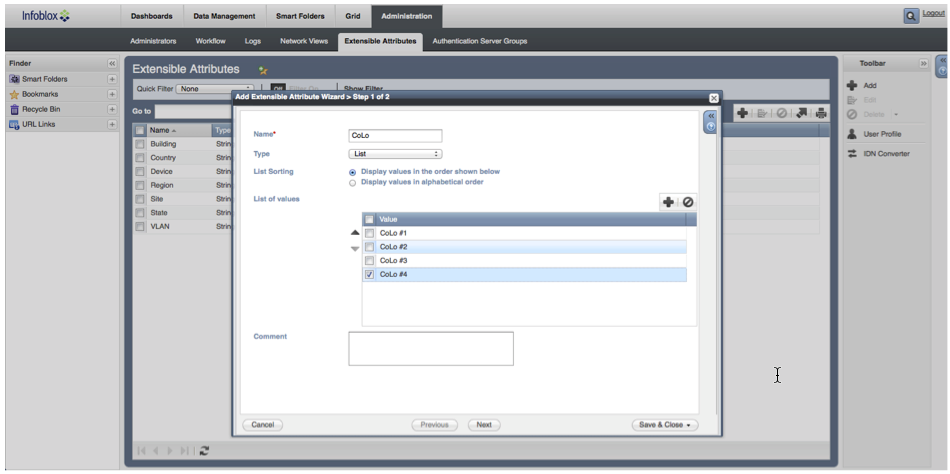This screenshot has width=950, height=474.
Task: Check the CoLo #2 checkbox
Action: [369, 247]
